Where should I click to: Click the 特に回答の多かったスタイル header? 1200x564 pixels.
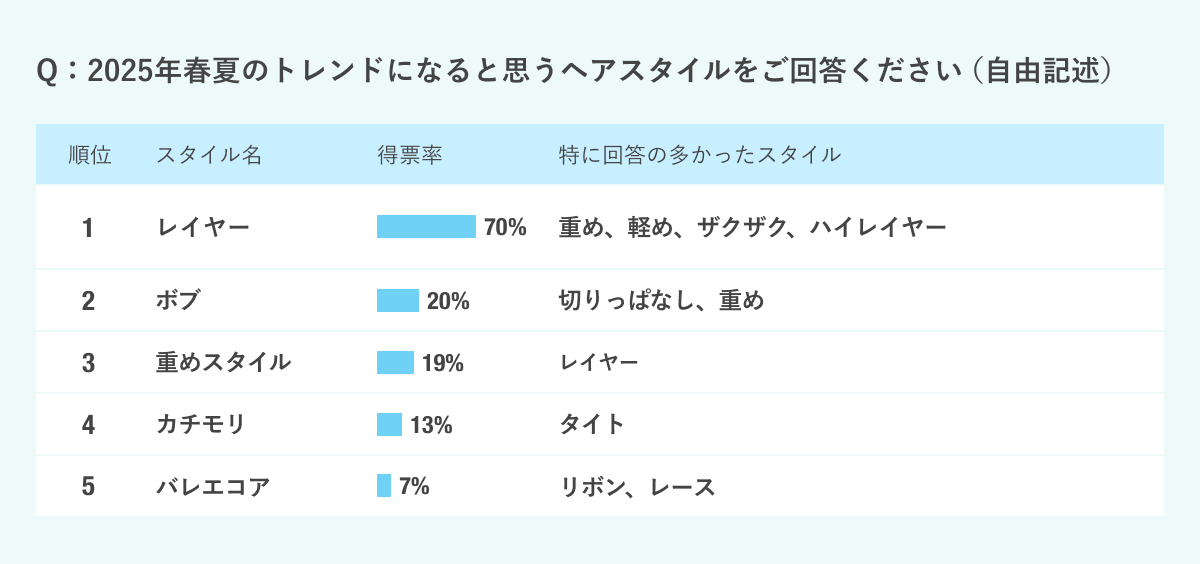699,155
